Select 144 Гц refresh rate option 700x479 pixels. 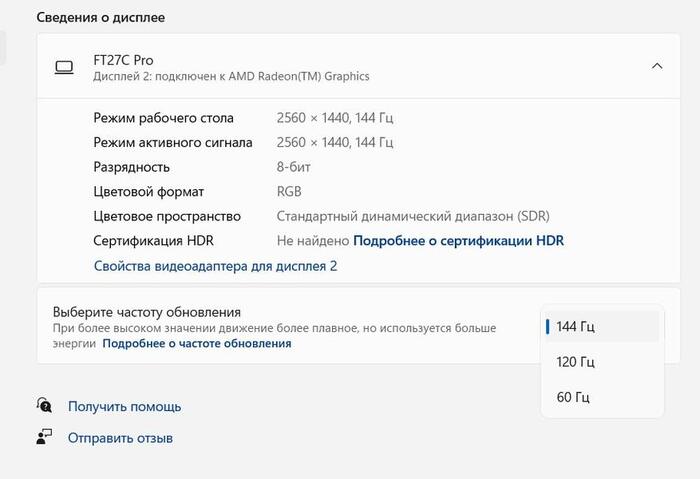coord(601,327)
